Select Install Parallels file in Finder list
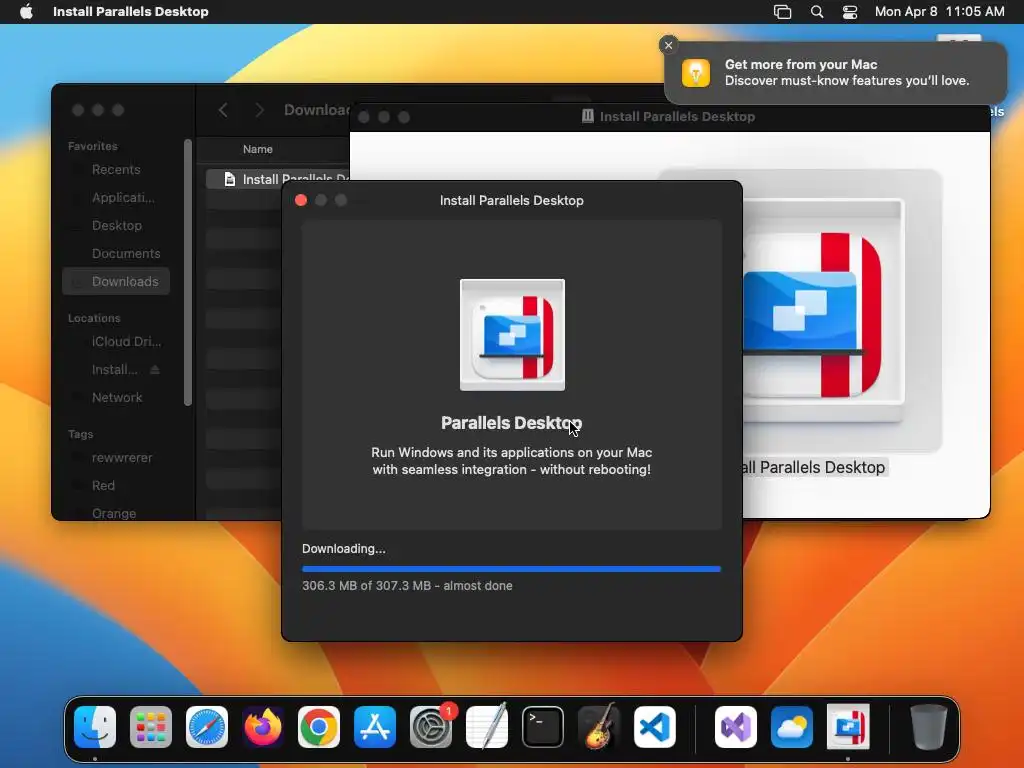Screen dimensions: 1024x768 tap(278, 179)
